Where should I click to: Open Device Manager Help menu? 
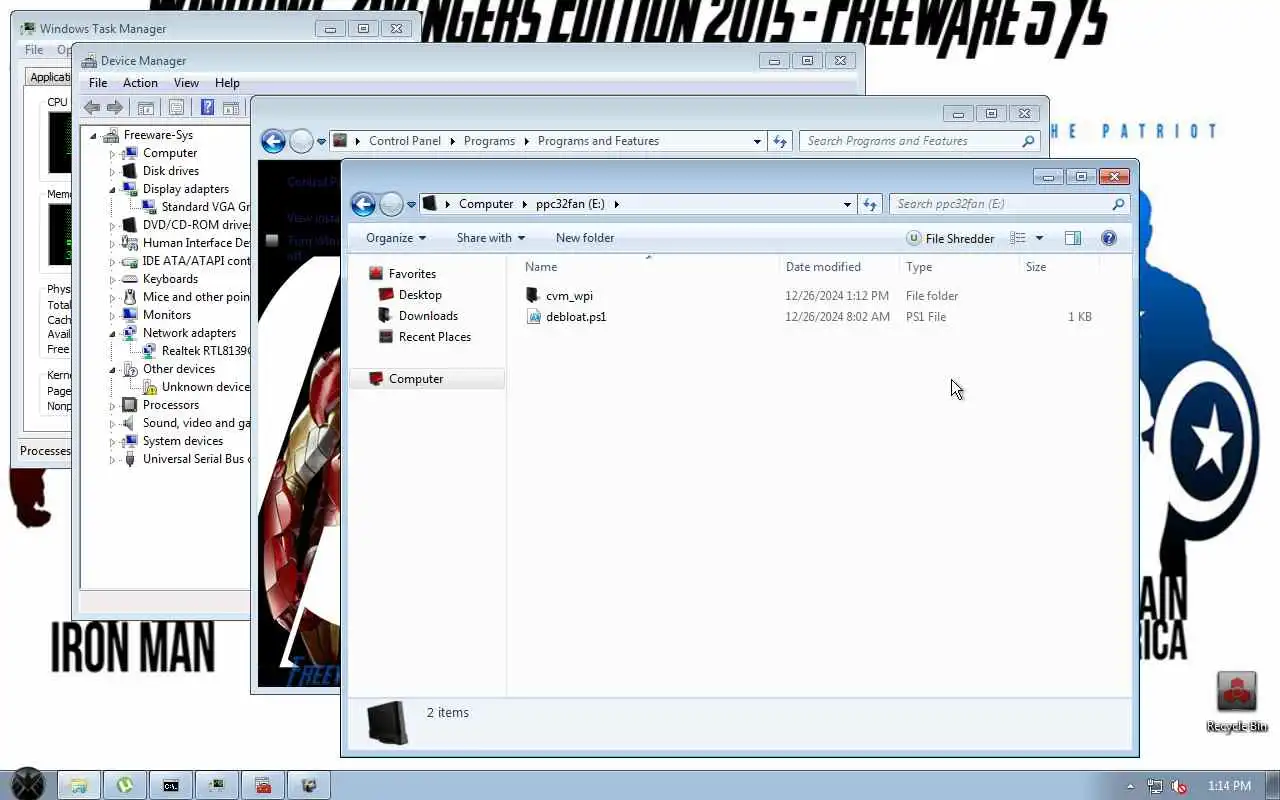coord(227,83)
